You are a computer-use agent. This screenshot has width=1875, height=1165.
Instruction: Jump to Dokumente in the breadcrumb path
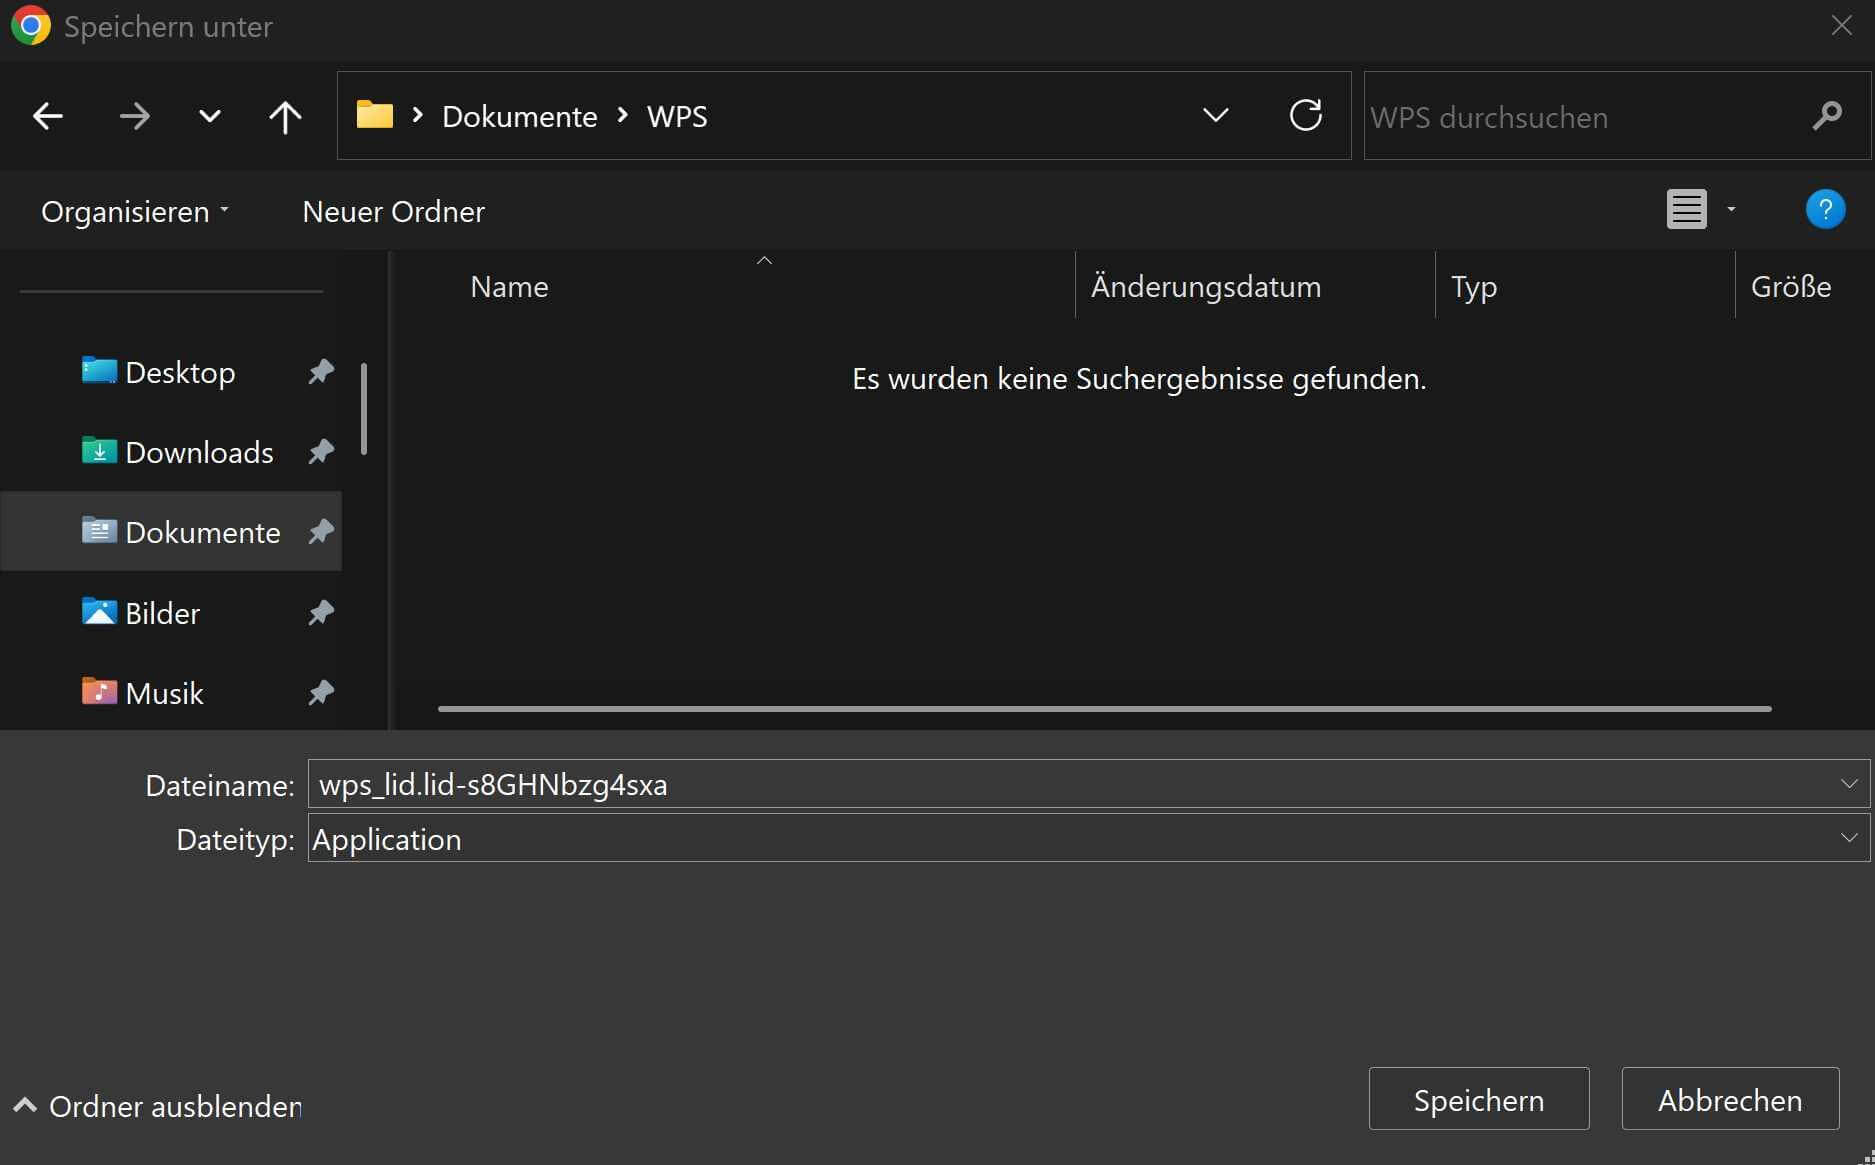[519, 116]
